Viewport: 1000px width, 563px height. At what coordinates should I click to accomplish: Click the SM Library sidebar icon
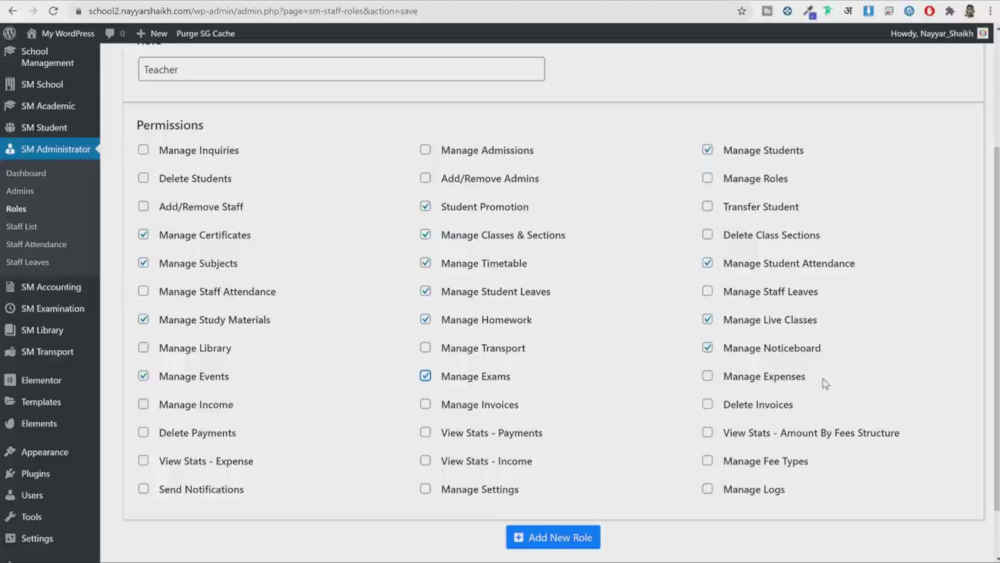tap(10, 330)
